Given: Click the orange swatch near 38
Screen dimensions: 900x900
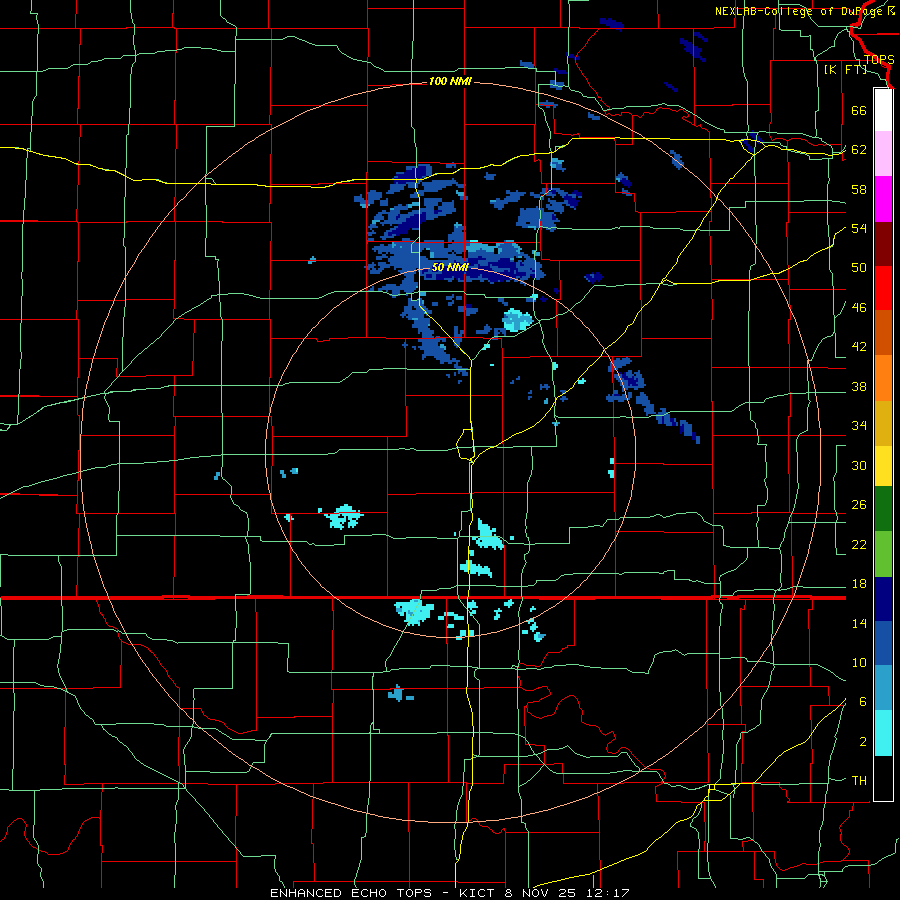Looking at the screenshot, I should click(883, 378).
